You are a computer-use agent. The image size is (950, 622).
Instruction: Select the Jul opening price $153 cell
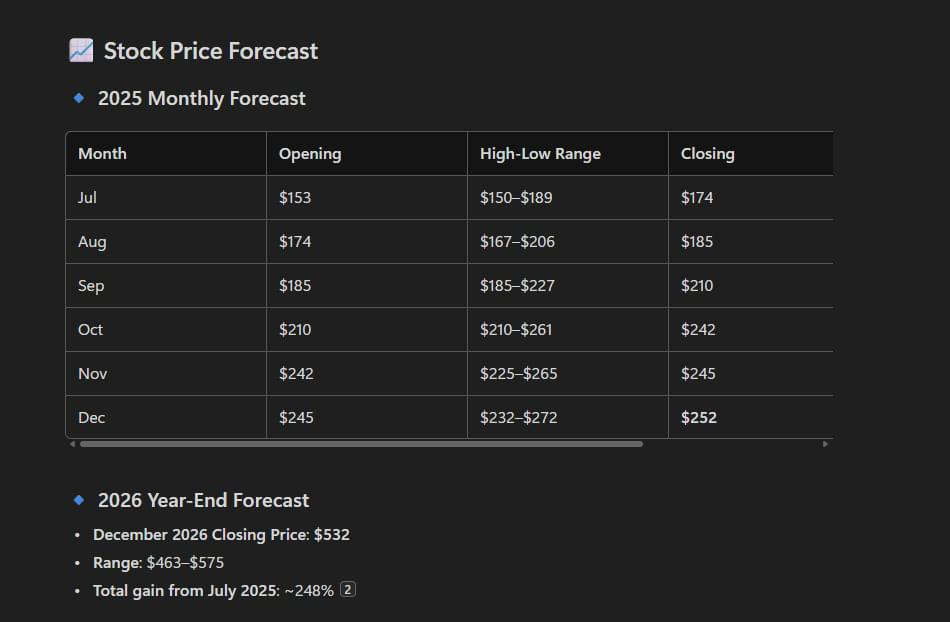click(x=367, y=197)
